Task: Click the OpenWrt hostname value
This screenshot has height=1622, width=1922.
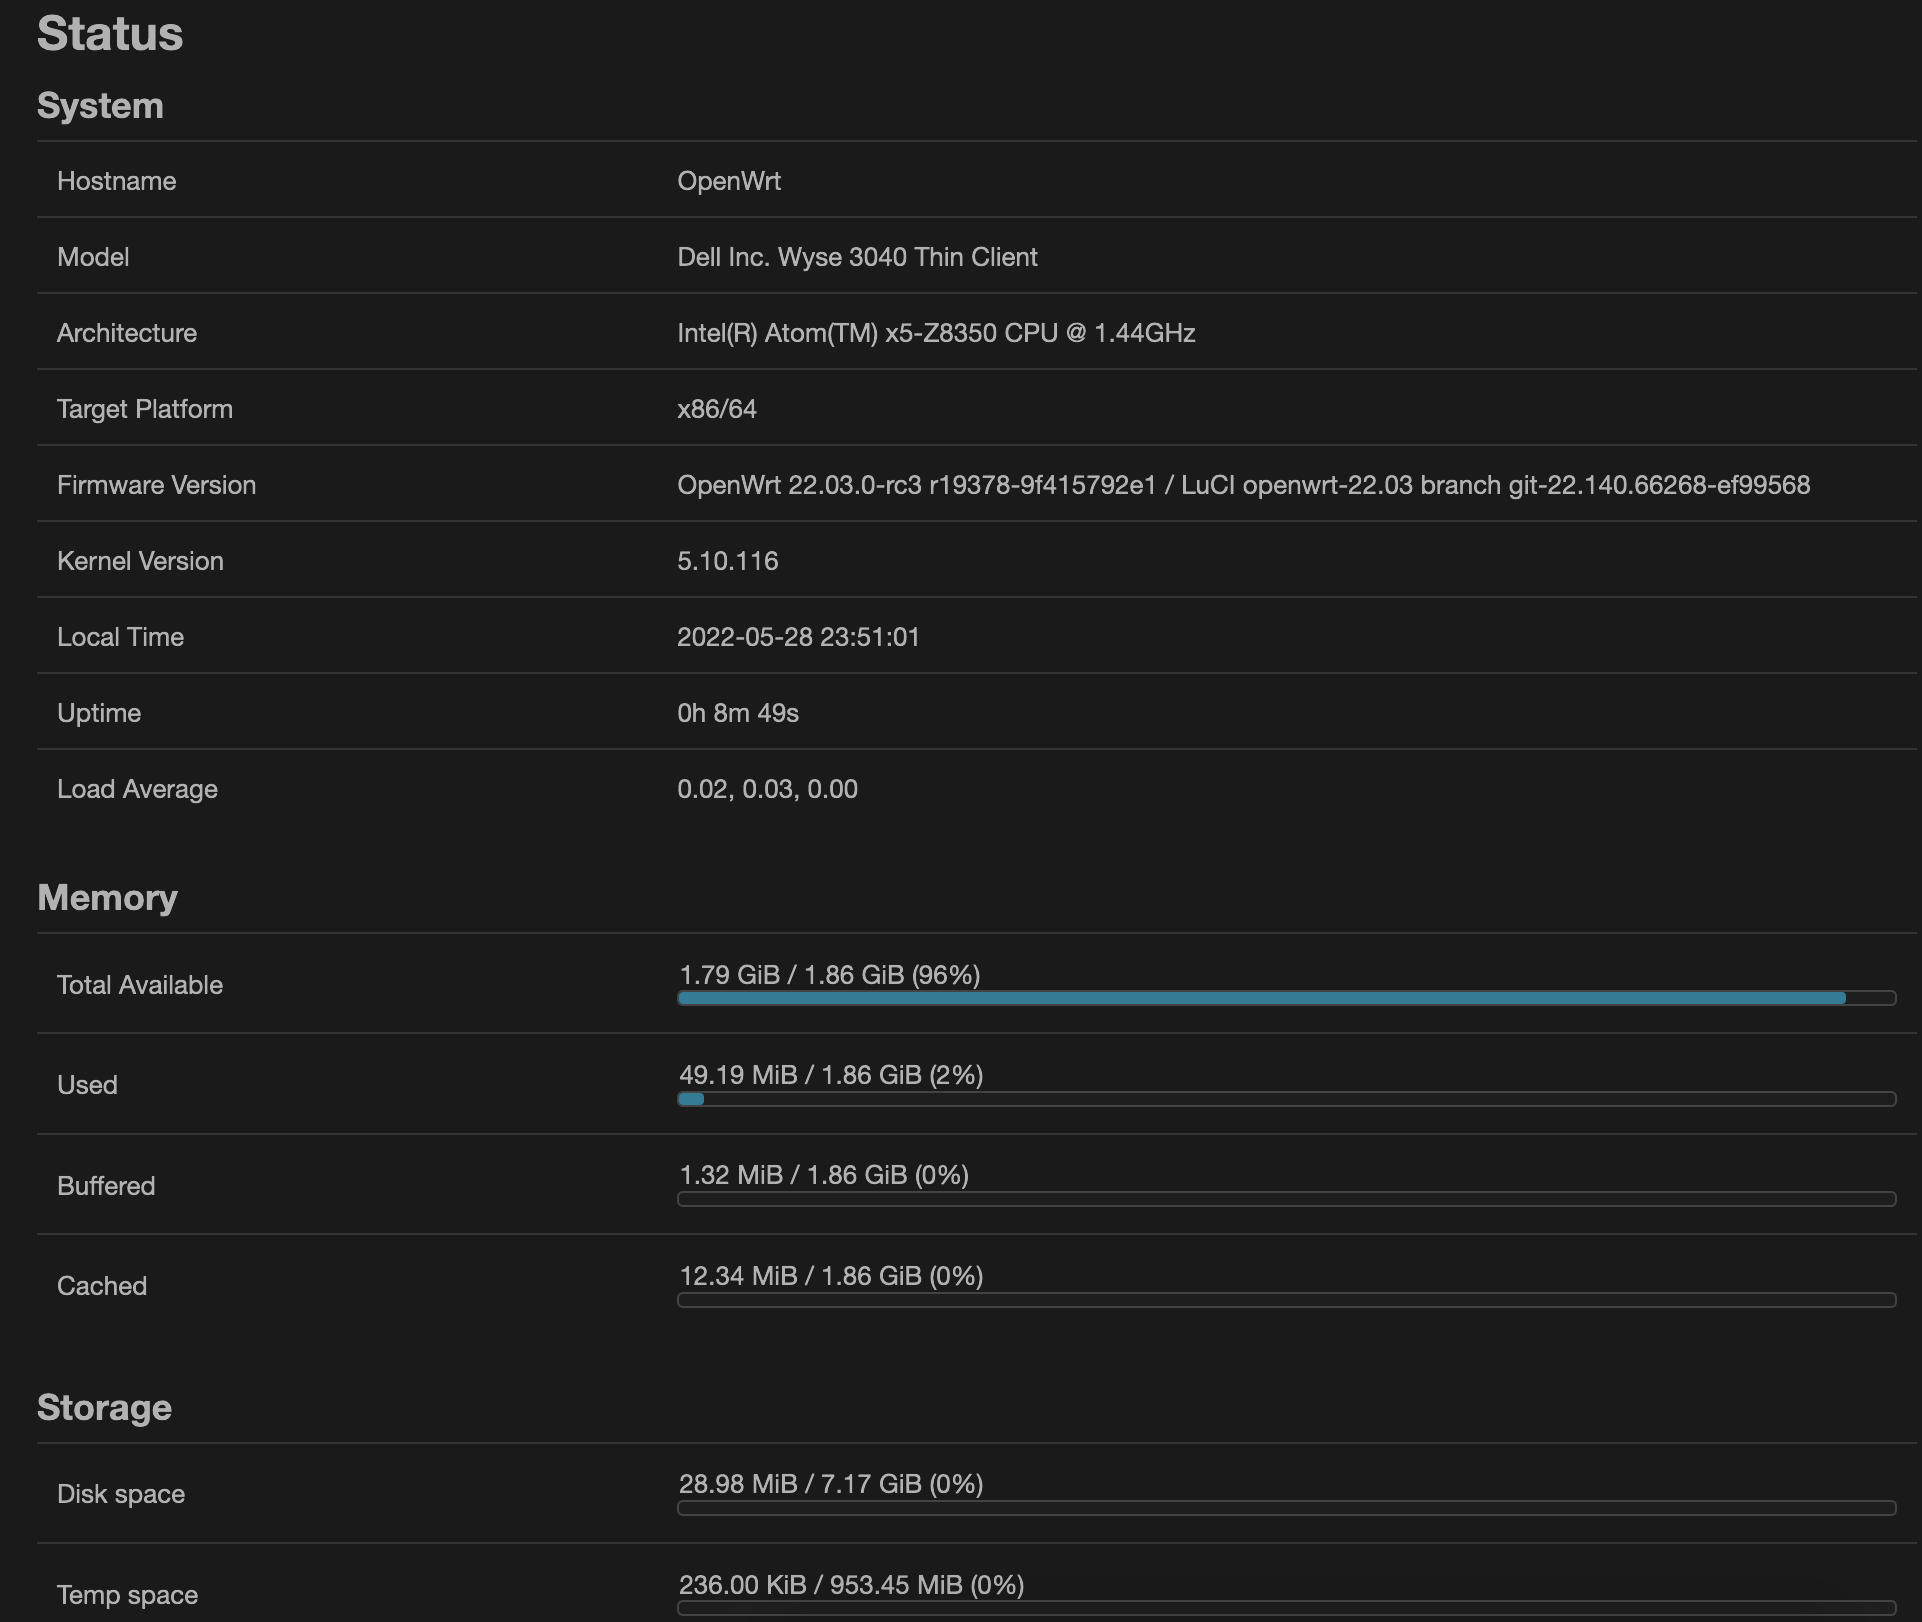Action: coord(729,181)
